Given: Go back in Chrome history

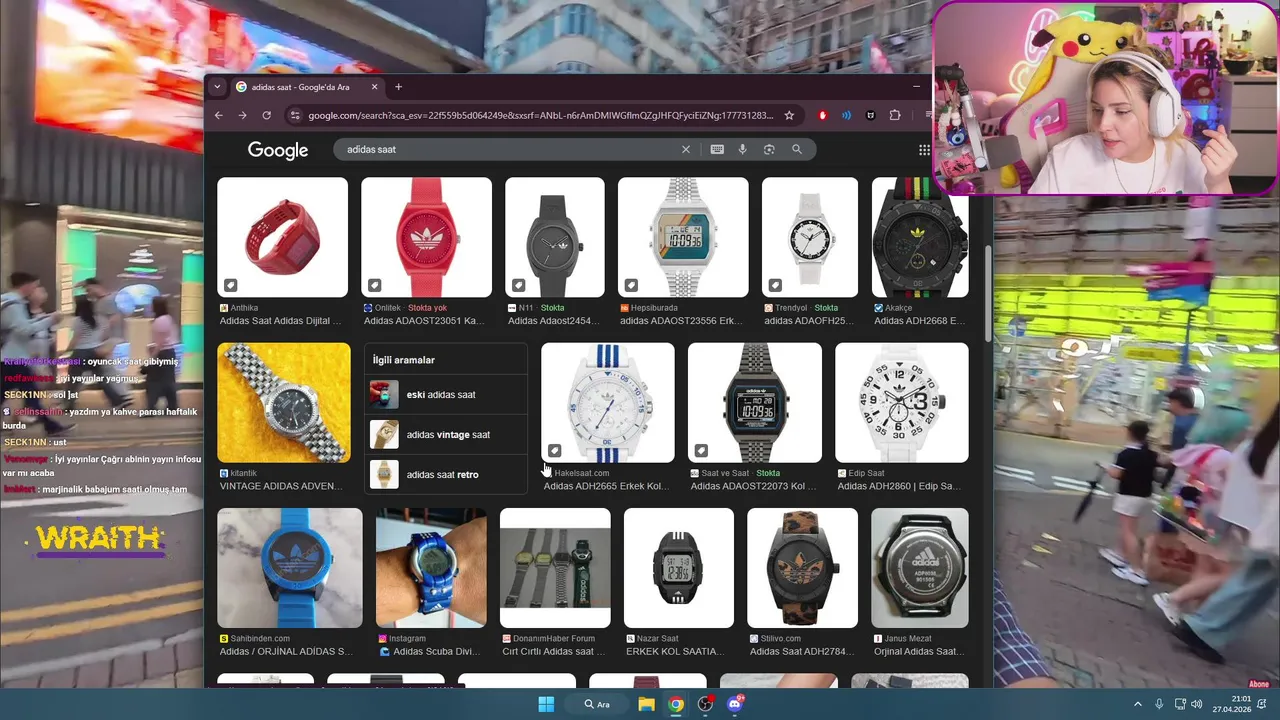Looking at the screenshot, I should 219,115.
